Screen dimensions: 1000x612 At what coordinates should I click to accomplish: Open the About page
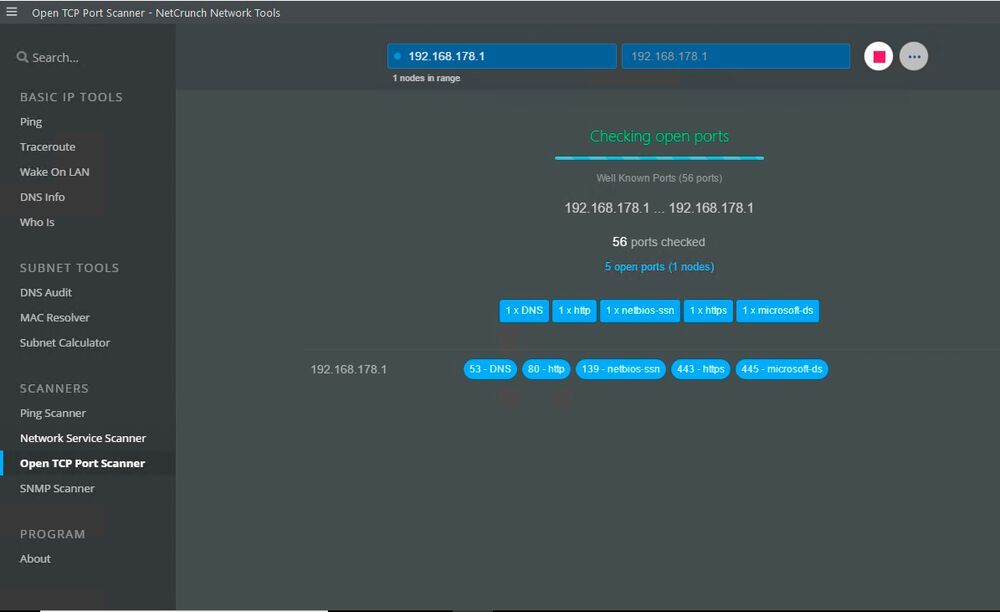(35, 559)
